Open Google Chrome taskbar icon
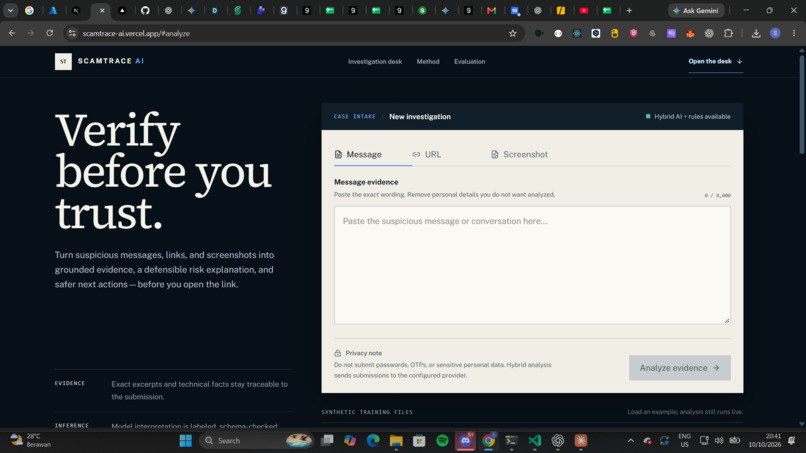 tap(488, 441)
